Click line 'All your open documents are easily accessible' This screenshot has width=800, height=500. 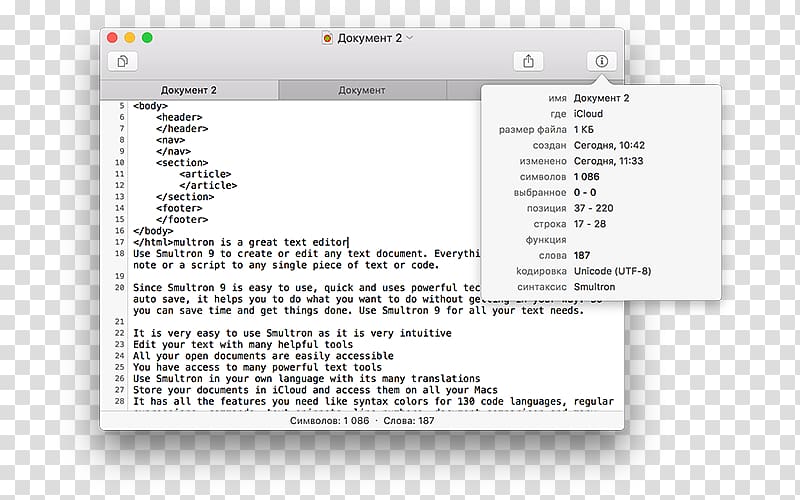263,356
